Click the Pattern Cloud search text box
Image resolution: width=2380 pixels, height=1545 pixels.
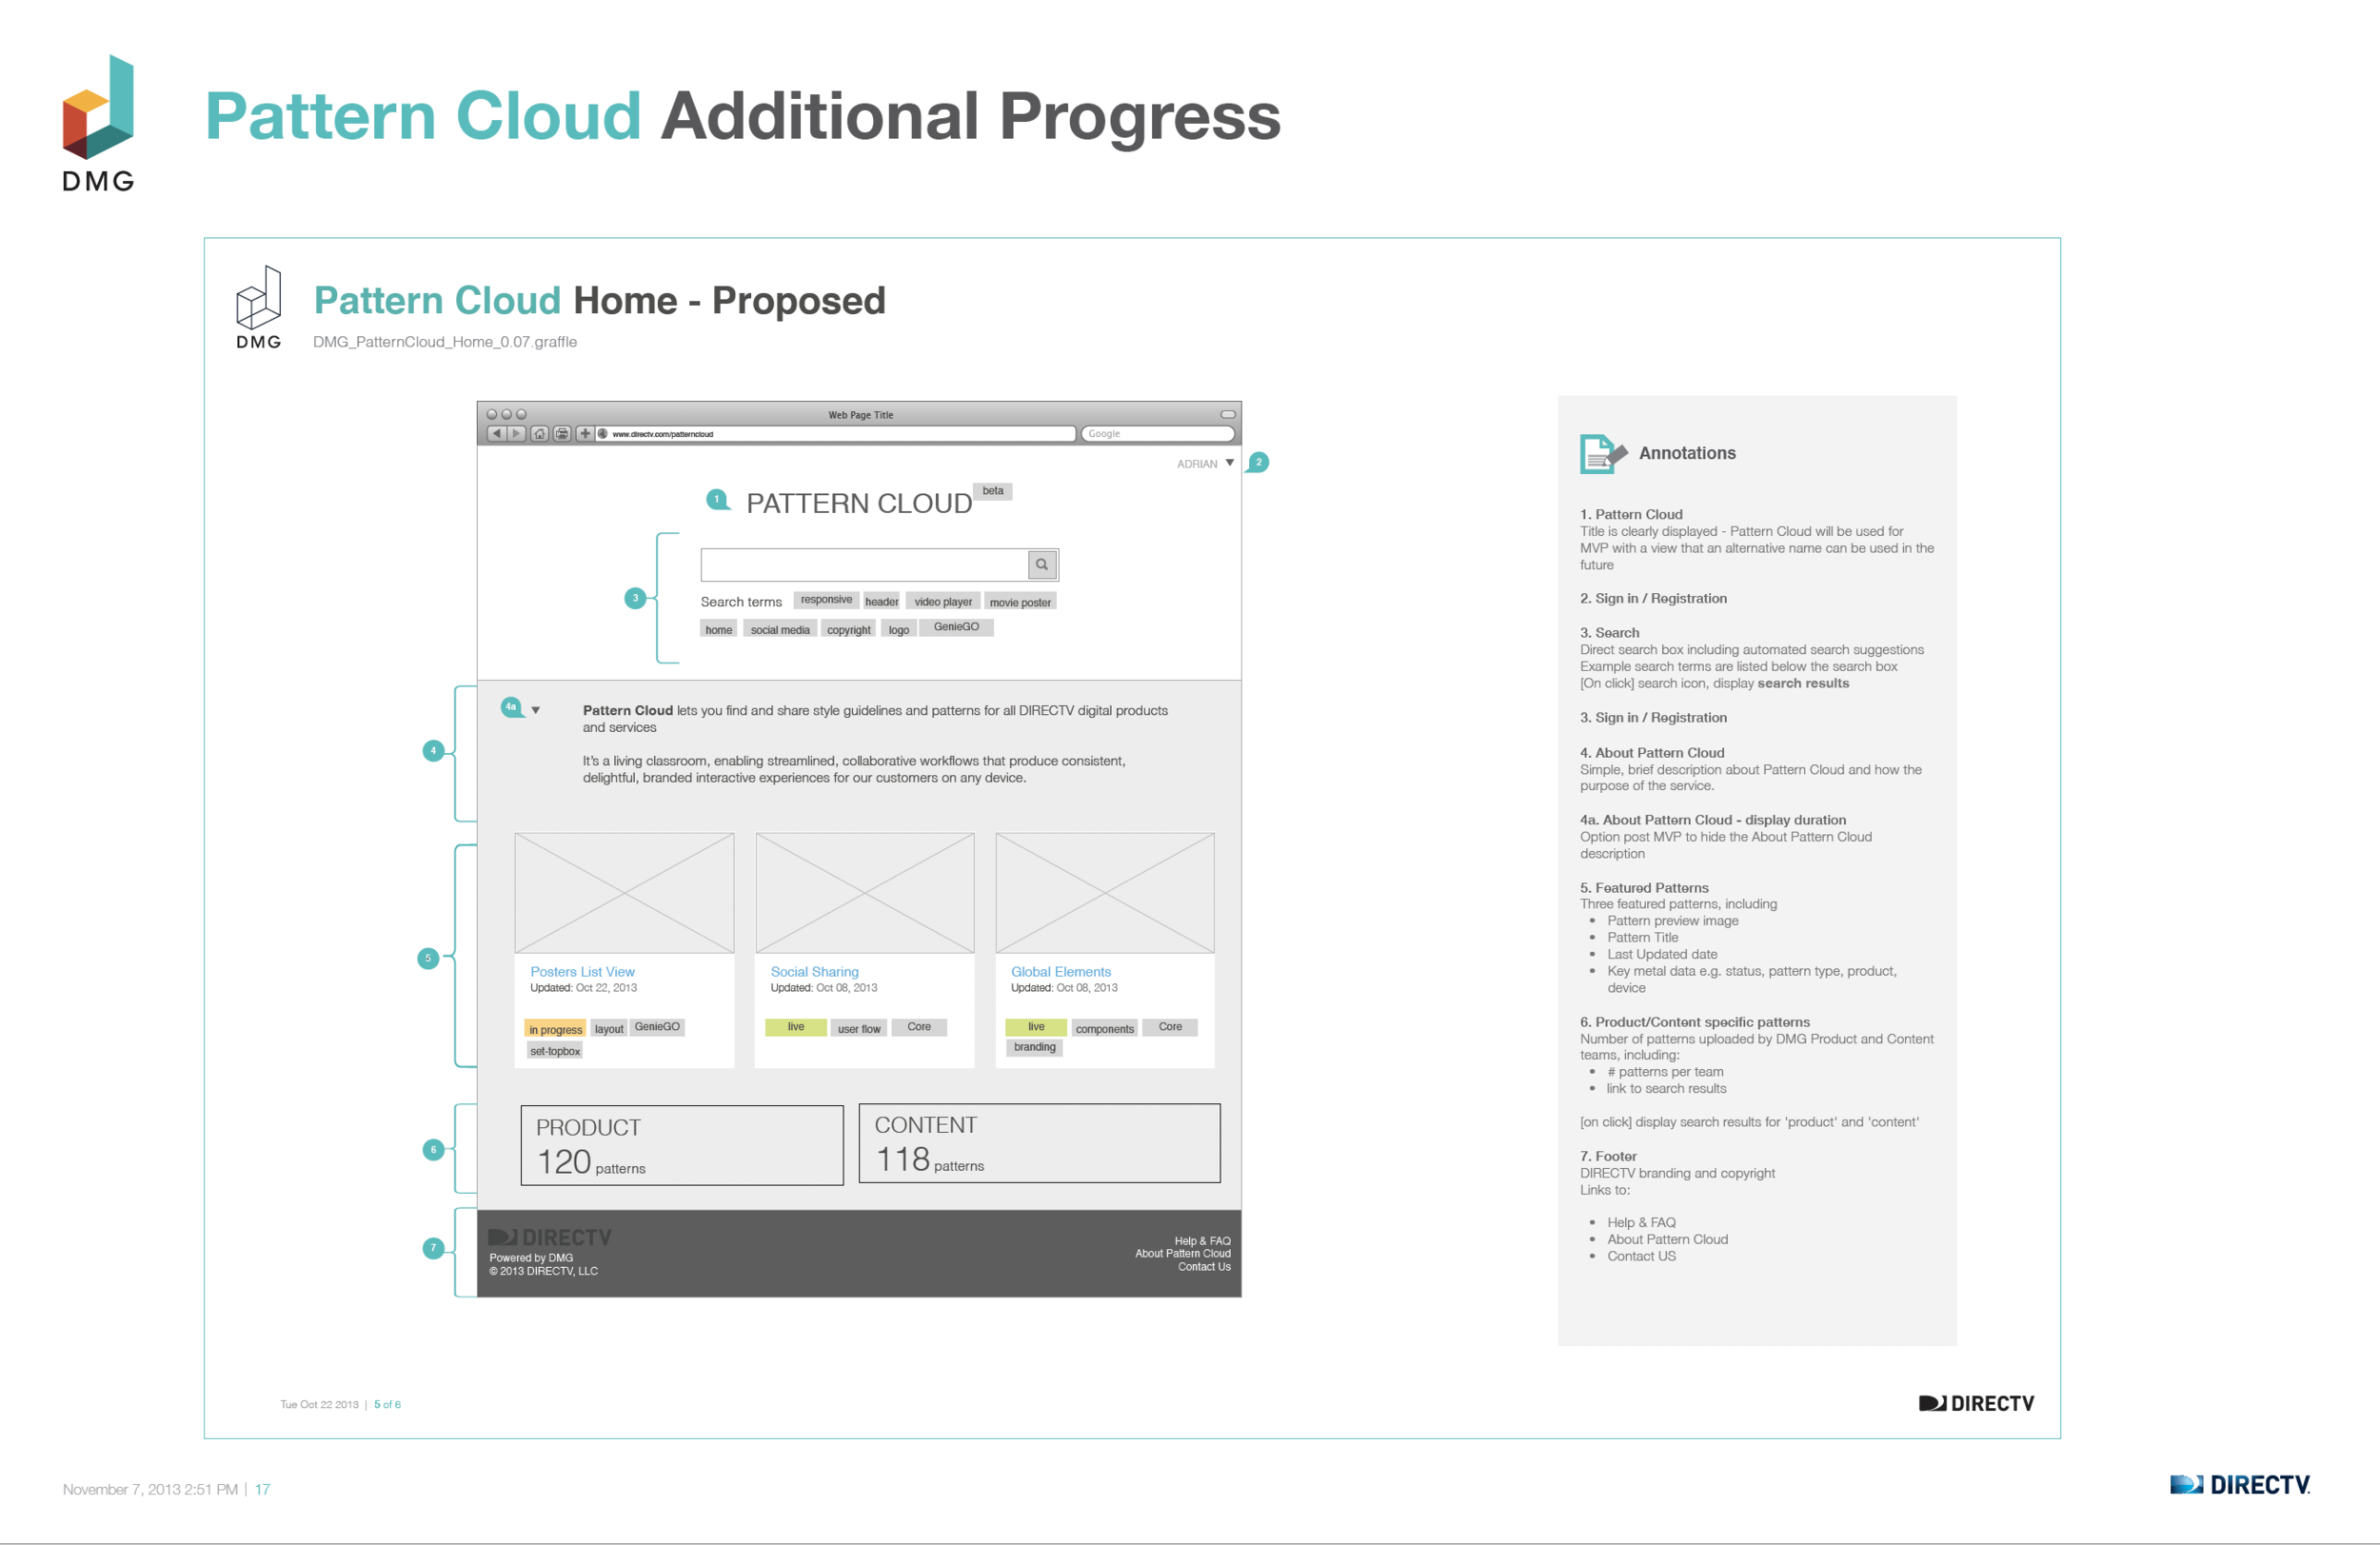[865, 565]
